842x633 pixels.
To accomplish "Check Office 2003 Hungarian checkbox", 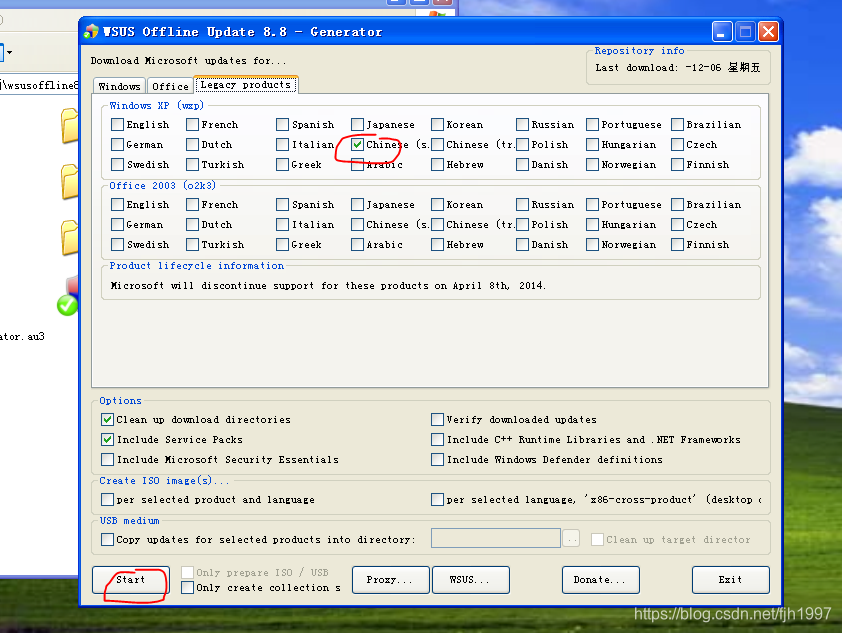I will 593,224.
